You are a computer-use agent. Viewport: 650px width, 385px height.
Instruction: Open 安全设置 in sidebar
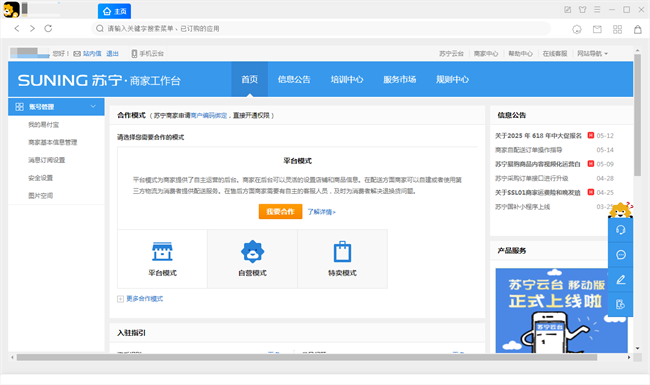point(41,178)
